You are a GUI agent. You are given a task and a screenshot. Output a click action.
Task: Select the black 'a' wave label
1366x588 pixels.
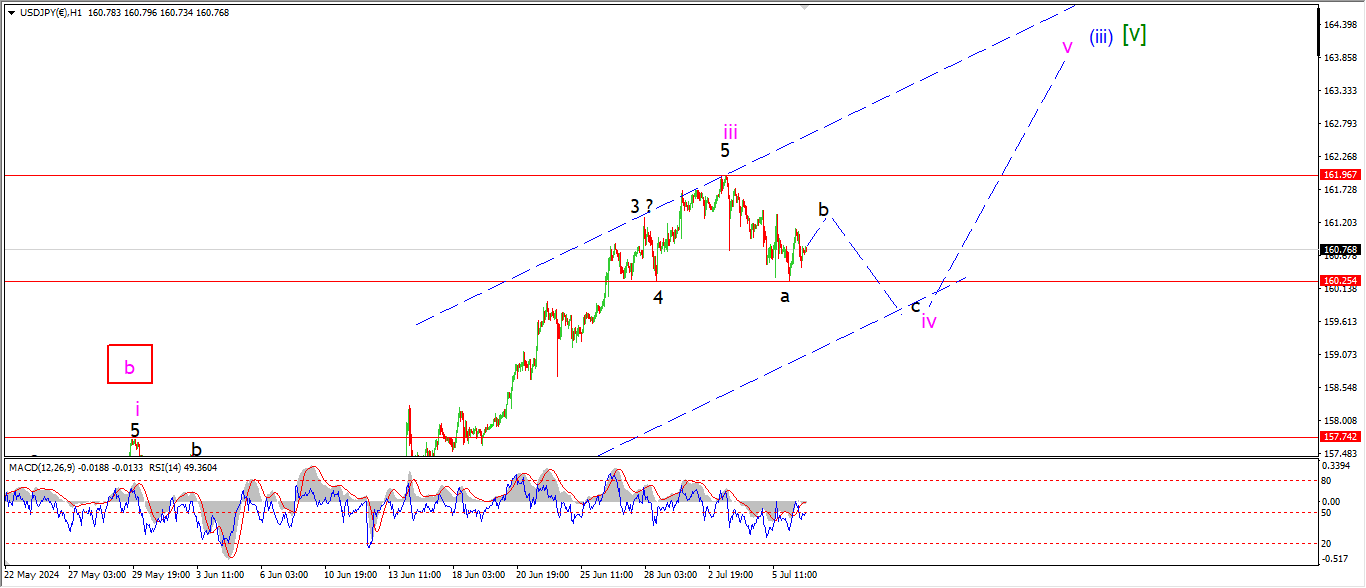click(x=785, y=296)
